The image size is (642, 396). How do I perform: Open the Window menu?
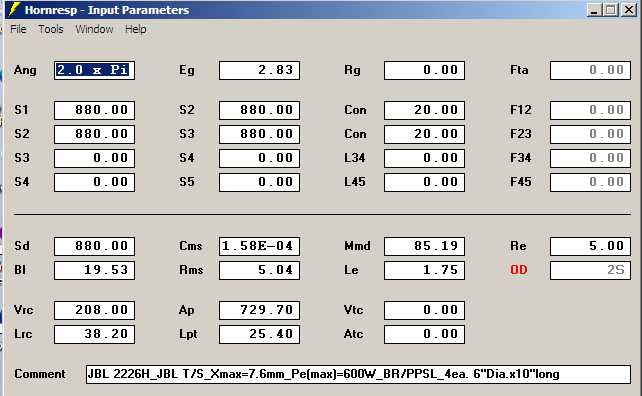click(94, 29)
